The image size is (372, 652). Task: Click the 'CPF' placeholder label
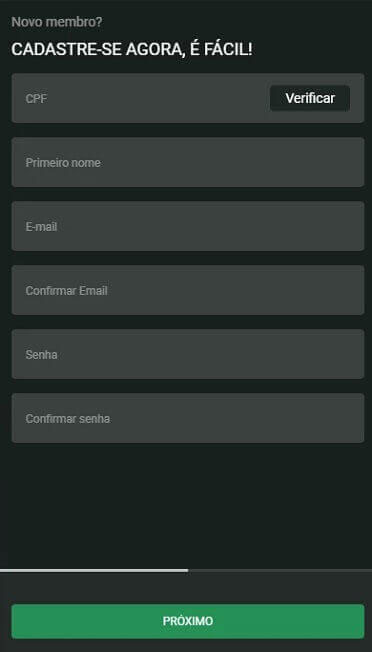click(x=36, y=99)
